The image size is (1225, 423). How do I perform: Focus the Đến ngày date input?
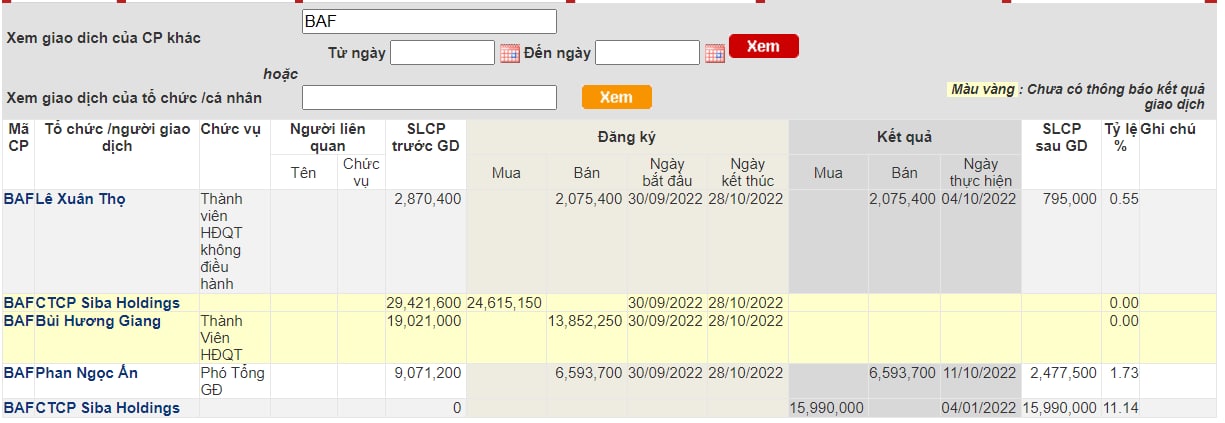click(647, 53)
